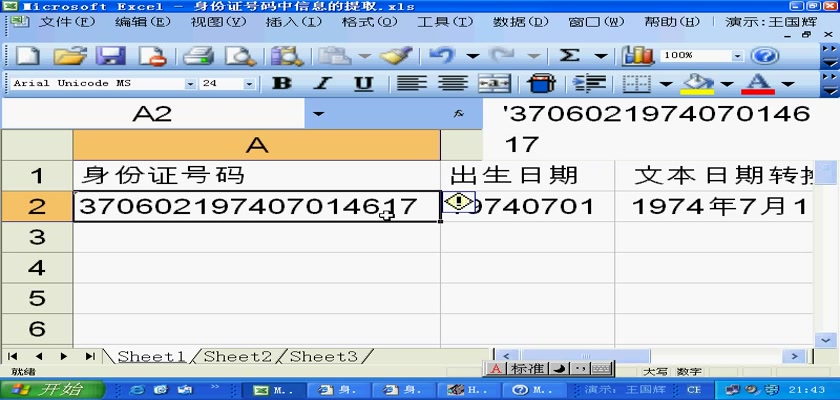Image resolution: width=840 pixels, height=400 pixels.
Task: Click the New workbook icon
Action: pyautogui.click(x=27, y=56)
